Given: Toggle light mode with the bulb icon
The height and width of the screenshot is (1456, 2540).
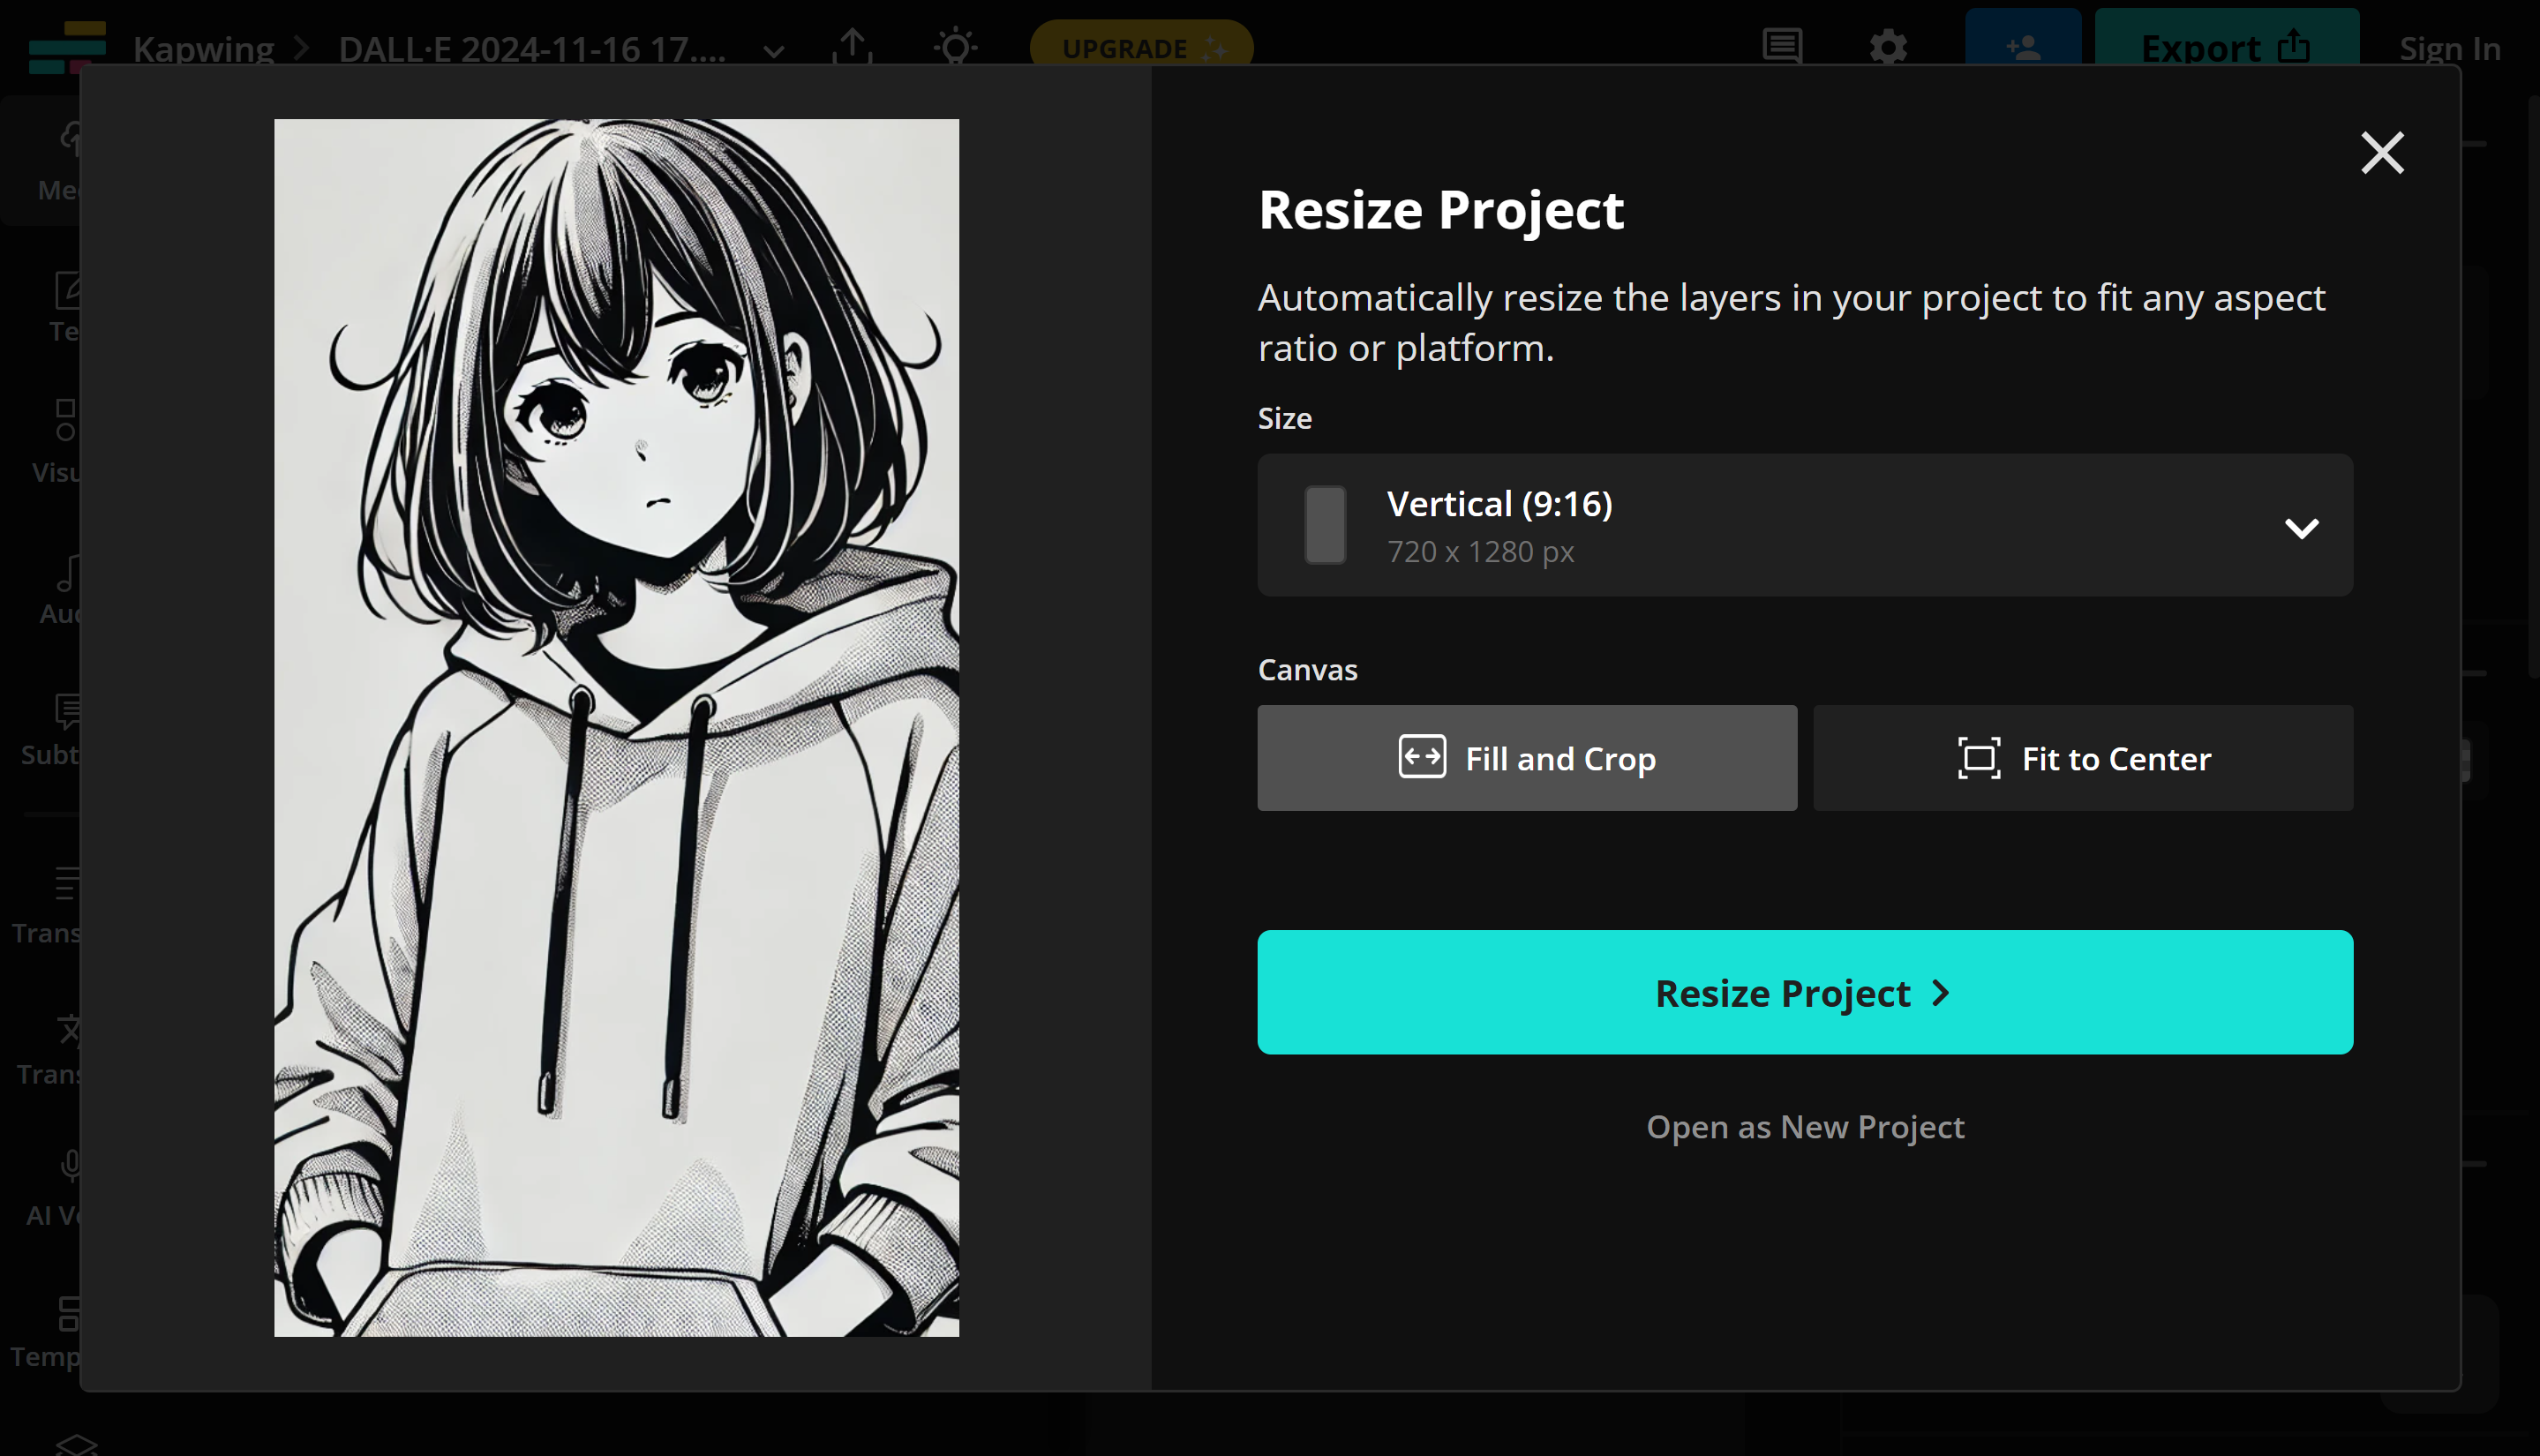Looking at the screenshot, I should (x=954, y=47).
